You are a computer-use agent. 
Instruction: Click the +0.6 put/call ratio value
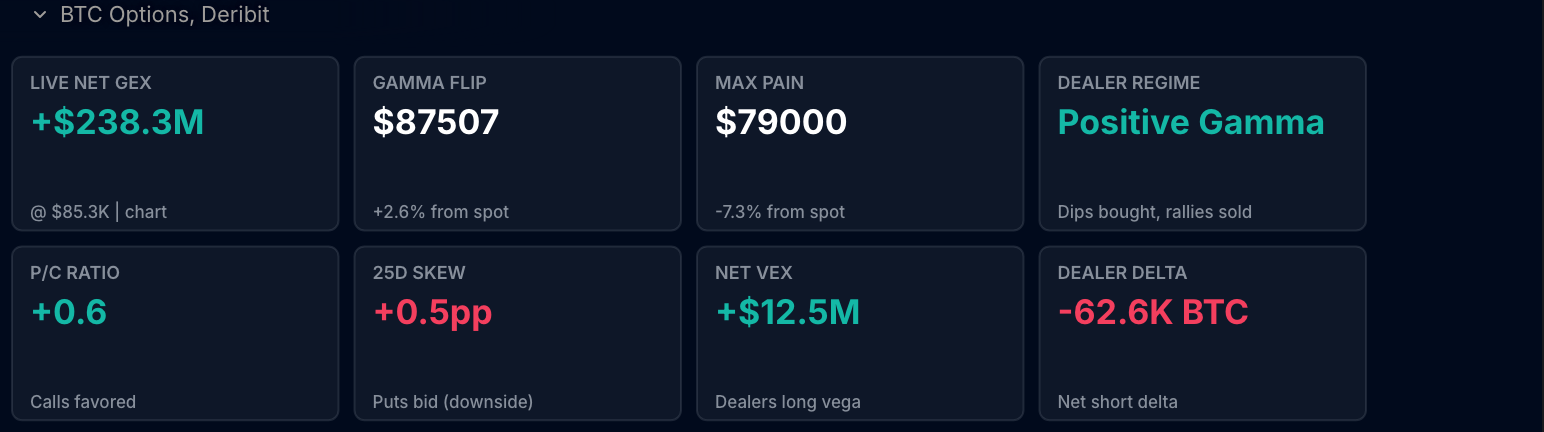pyautogui.click(x=69, y=312)
